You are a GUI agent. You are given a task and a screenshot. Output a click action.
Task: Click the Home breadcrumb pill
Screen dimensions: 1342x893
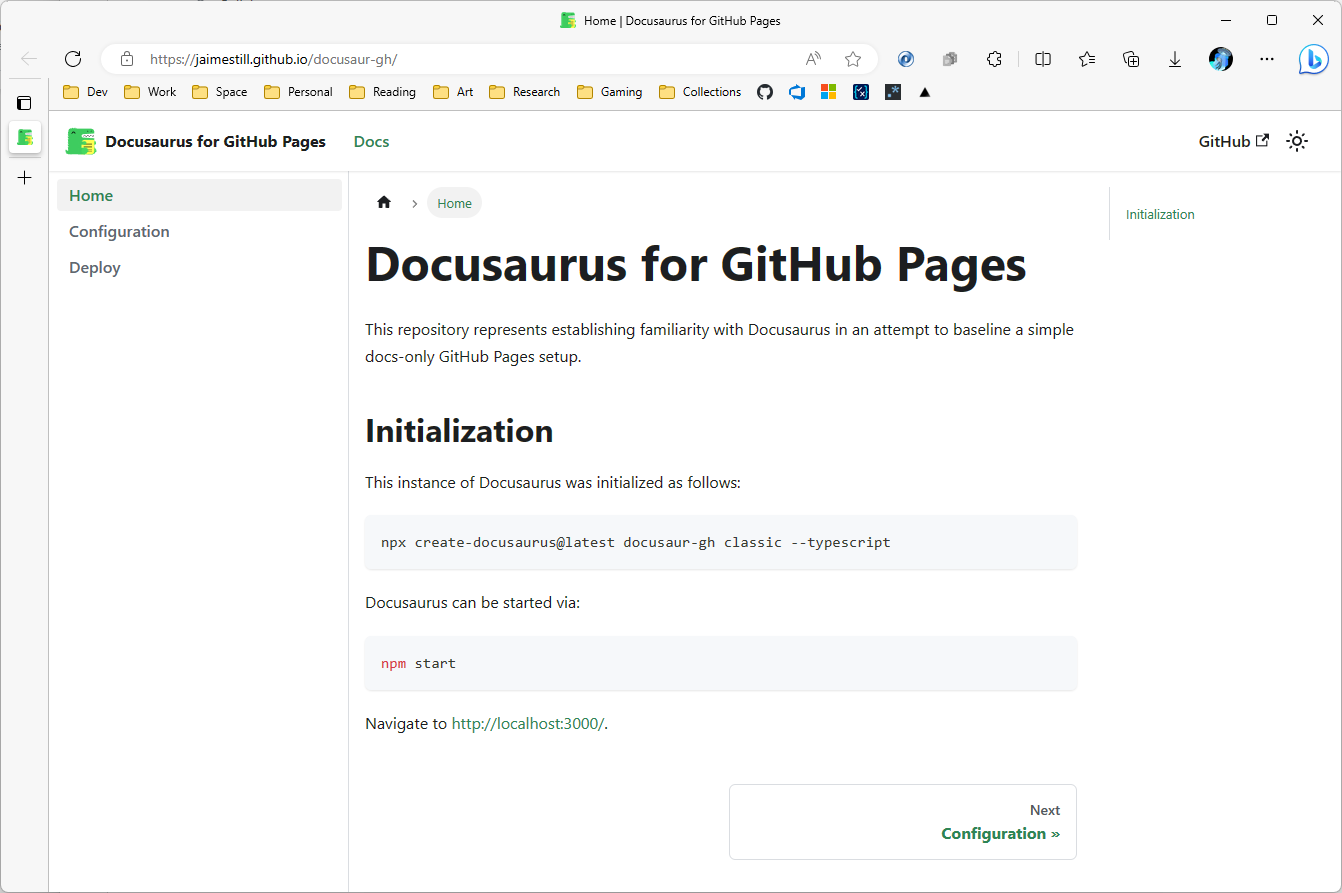click(x=454, y=203)
